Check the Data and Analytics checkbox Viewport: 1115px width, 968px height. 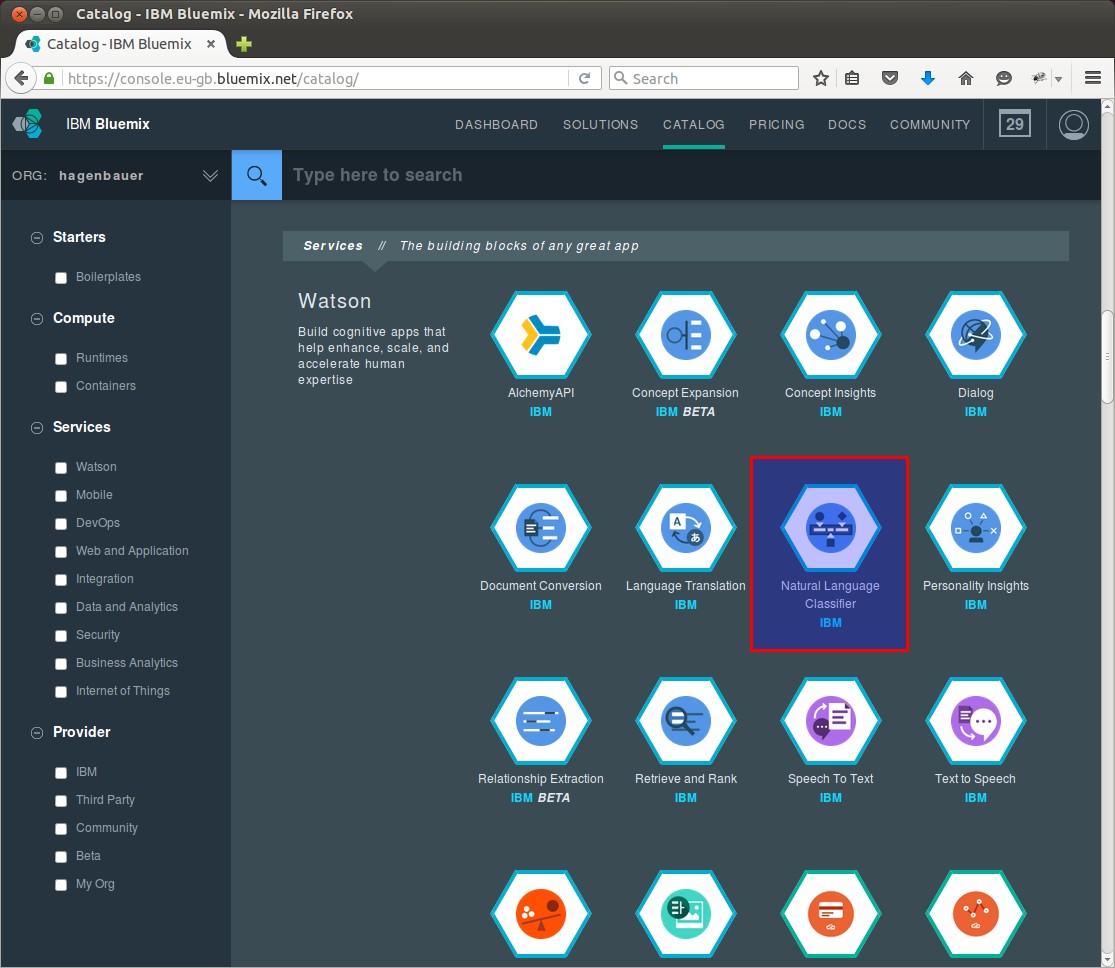coord(61,608)
